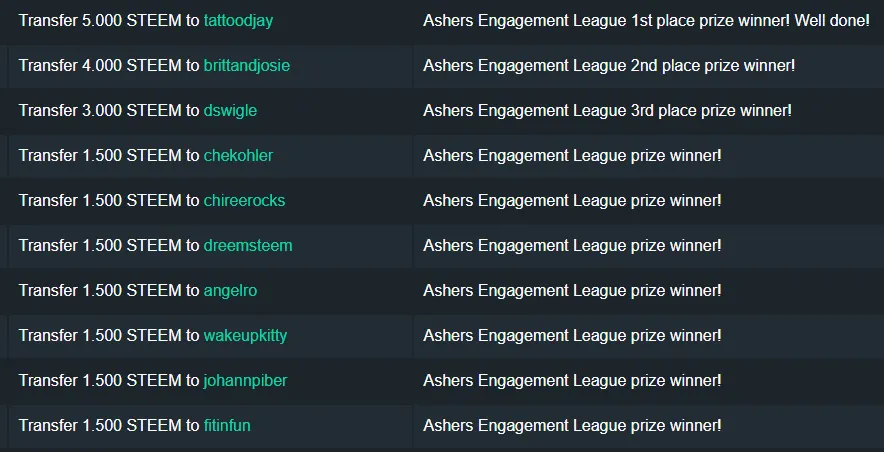Click the Transfer 4.000 STEEM text
This screenshot has height=452, width=884.
point(99,66)
